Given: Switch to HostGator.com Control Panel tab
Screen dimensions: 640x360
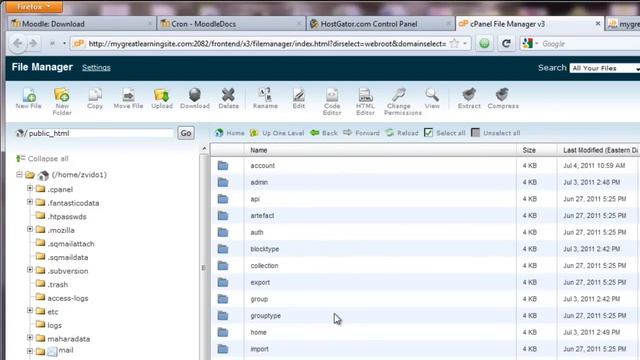Looking at the screenshot, I should (x=380, y=24).
